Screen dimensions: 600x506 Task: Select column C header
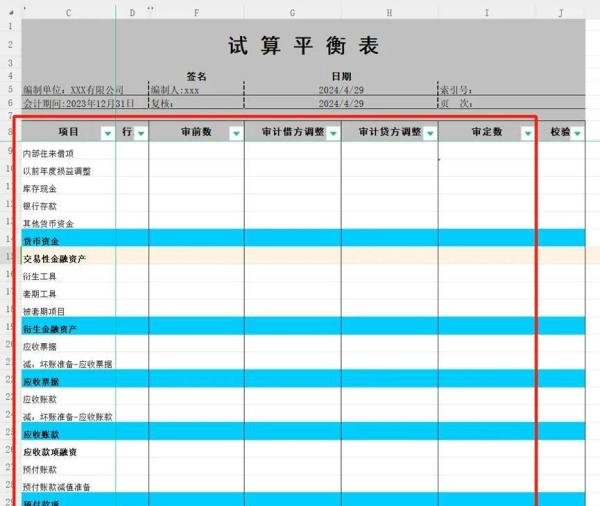click(68, 13)
